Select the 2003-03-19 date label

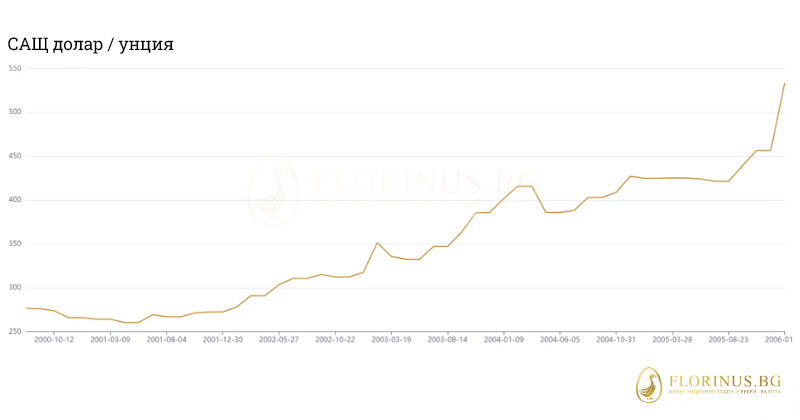pos(392,340)
